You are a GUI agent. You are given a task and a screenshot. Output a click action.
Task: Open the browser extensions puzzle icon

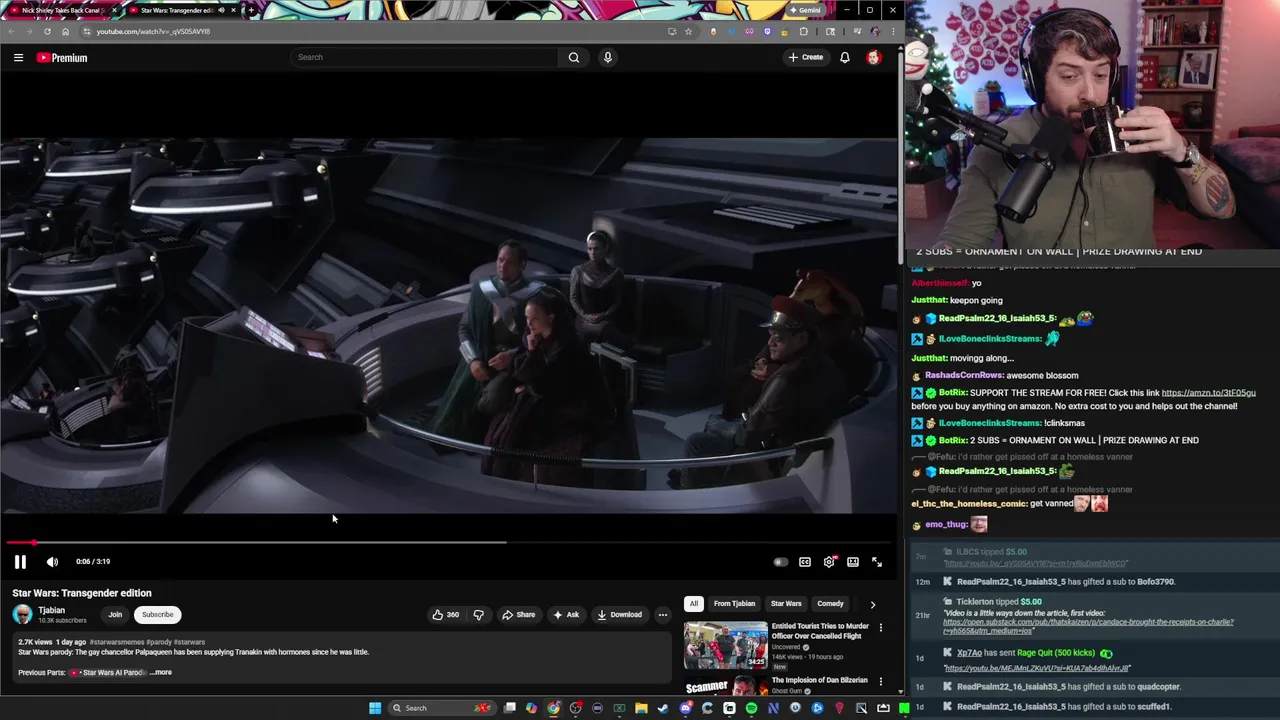point(803,31)
